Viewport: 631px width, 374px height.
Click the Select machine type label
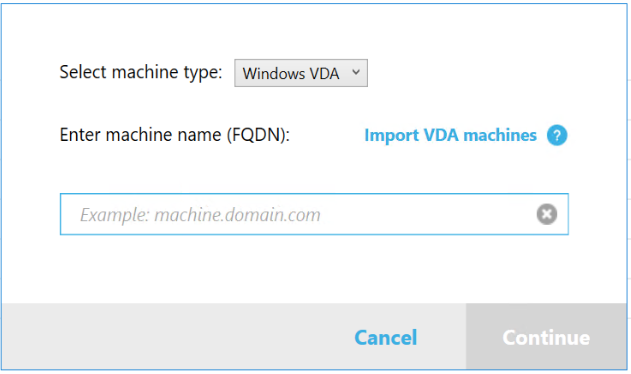[141, 72]
